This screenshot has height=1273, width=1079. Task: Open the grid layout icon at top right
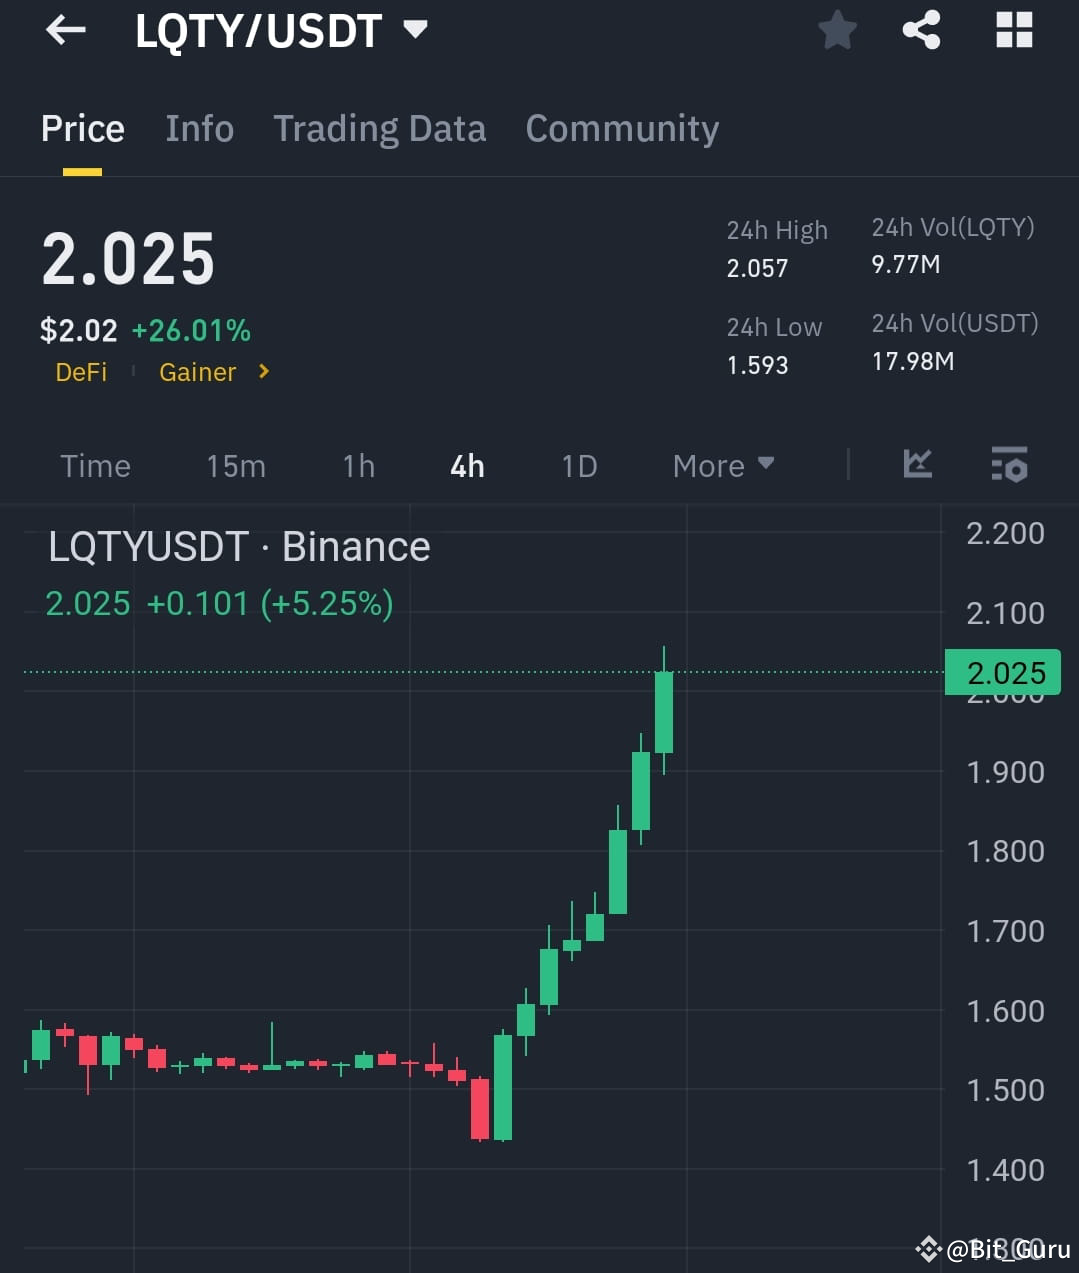coord(1014,30)
